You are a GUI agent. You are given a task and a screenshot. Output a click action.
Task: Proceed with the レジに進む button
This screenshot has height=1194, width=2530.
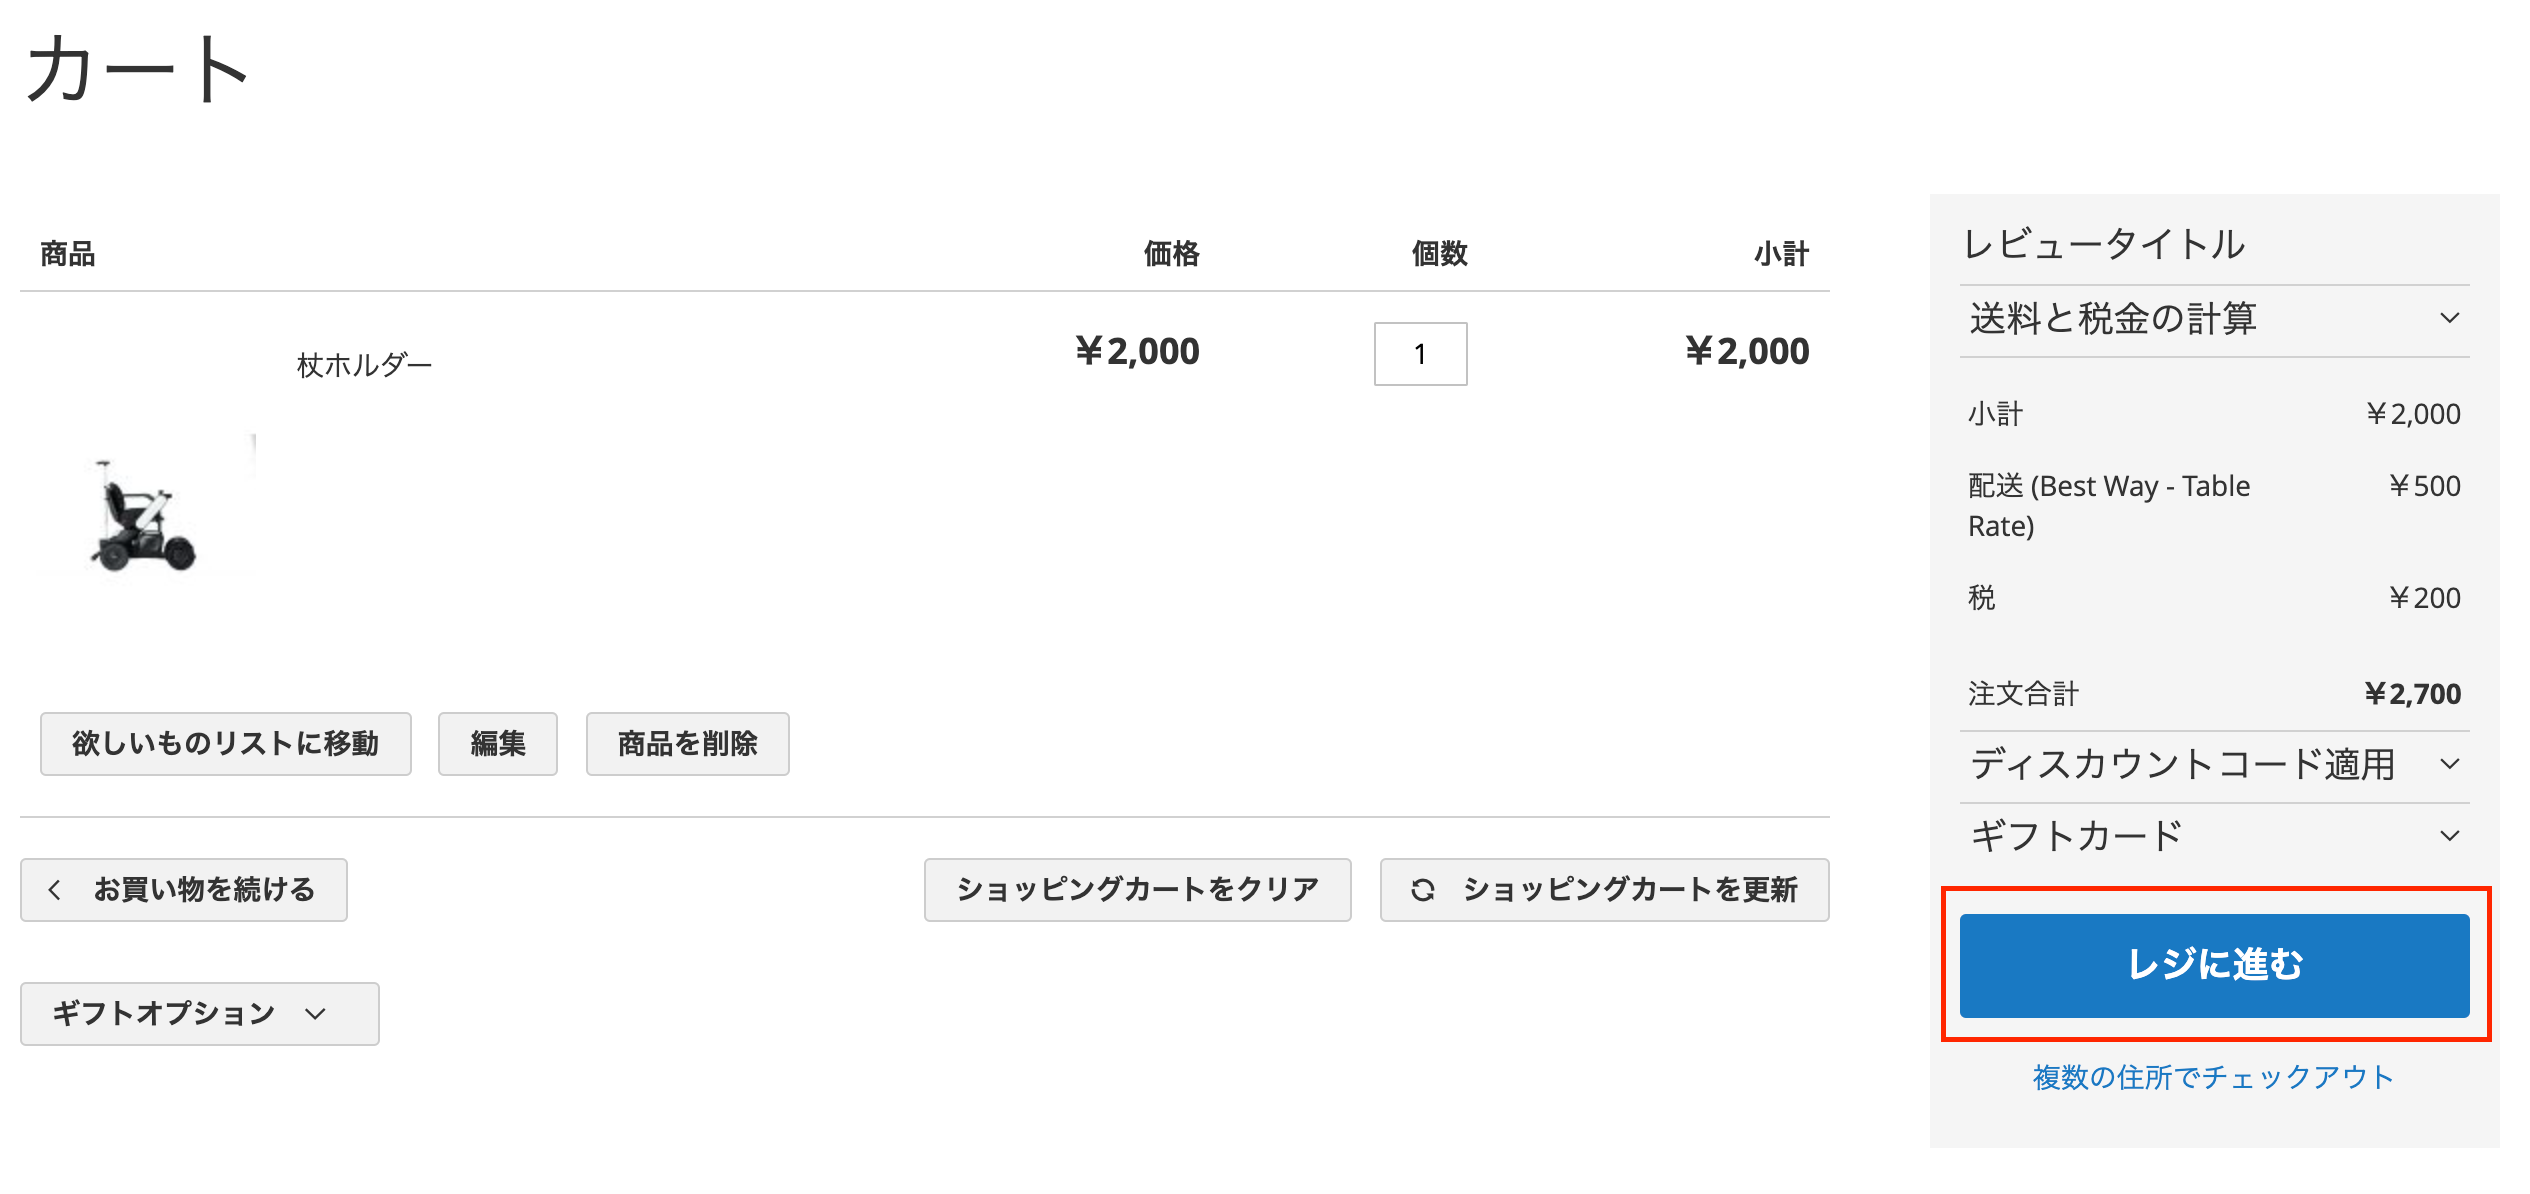[2214, 965]
